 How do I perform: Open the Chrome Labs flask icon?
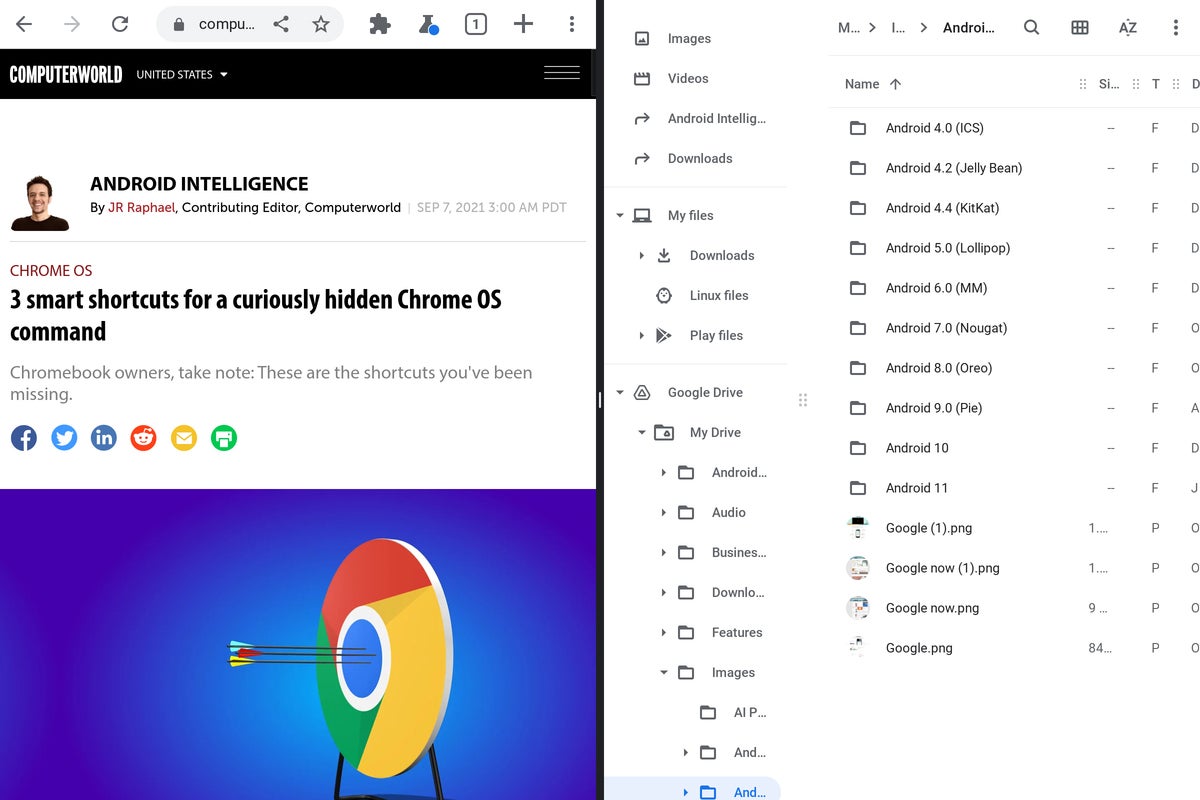[428, 24]
